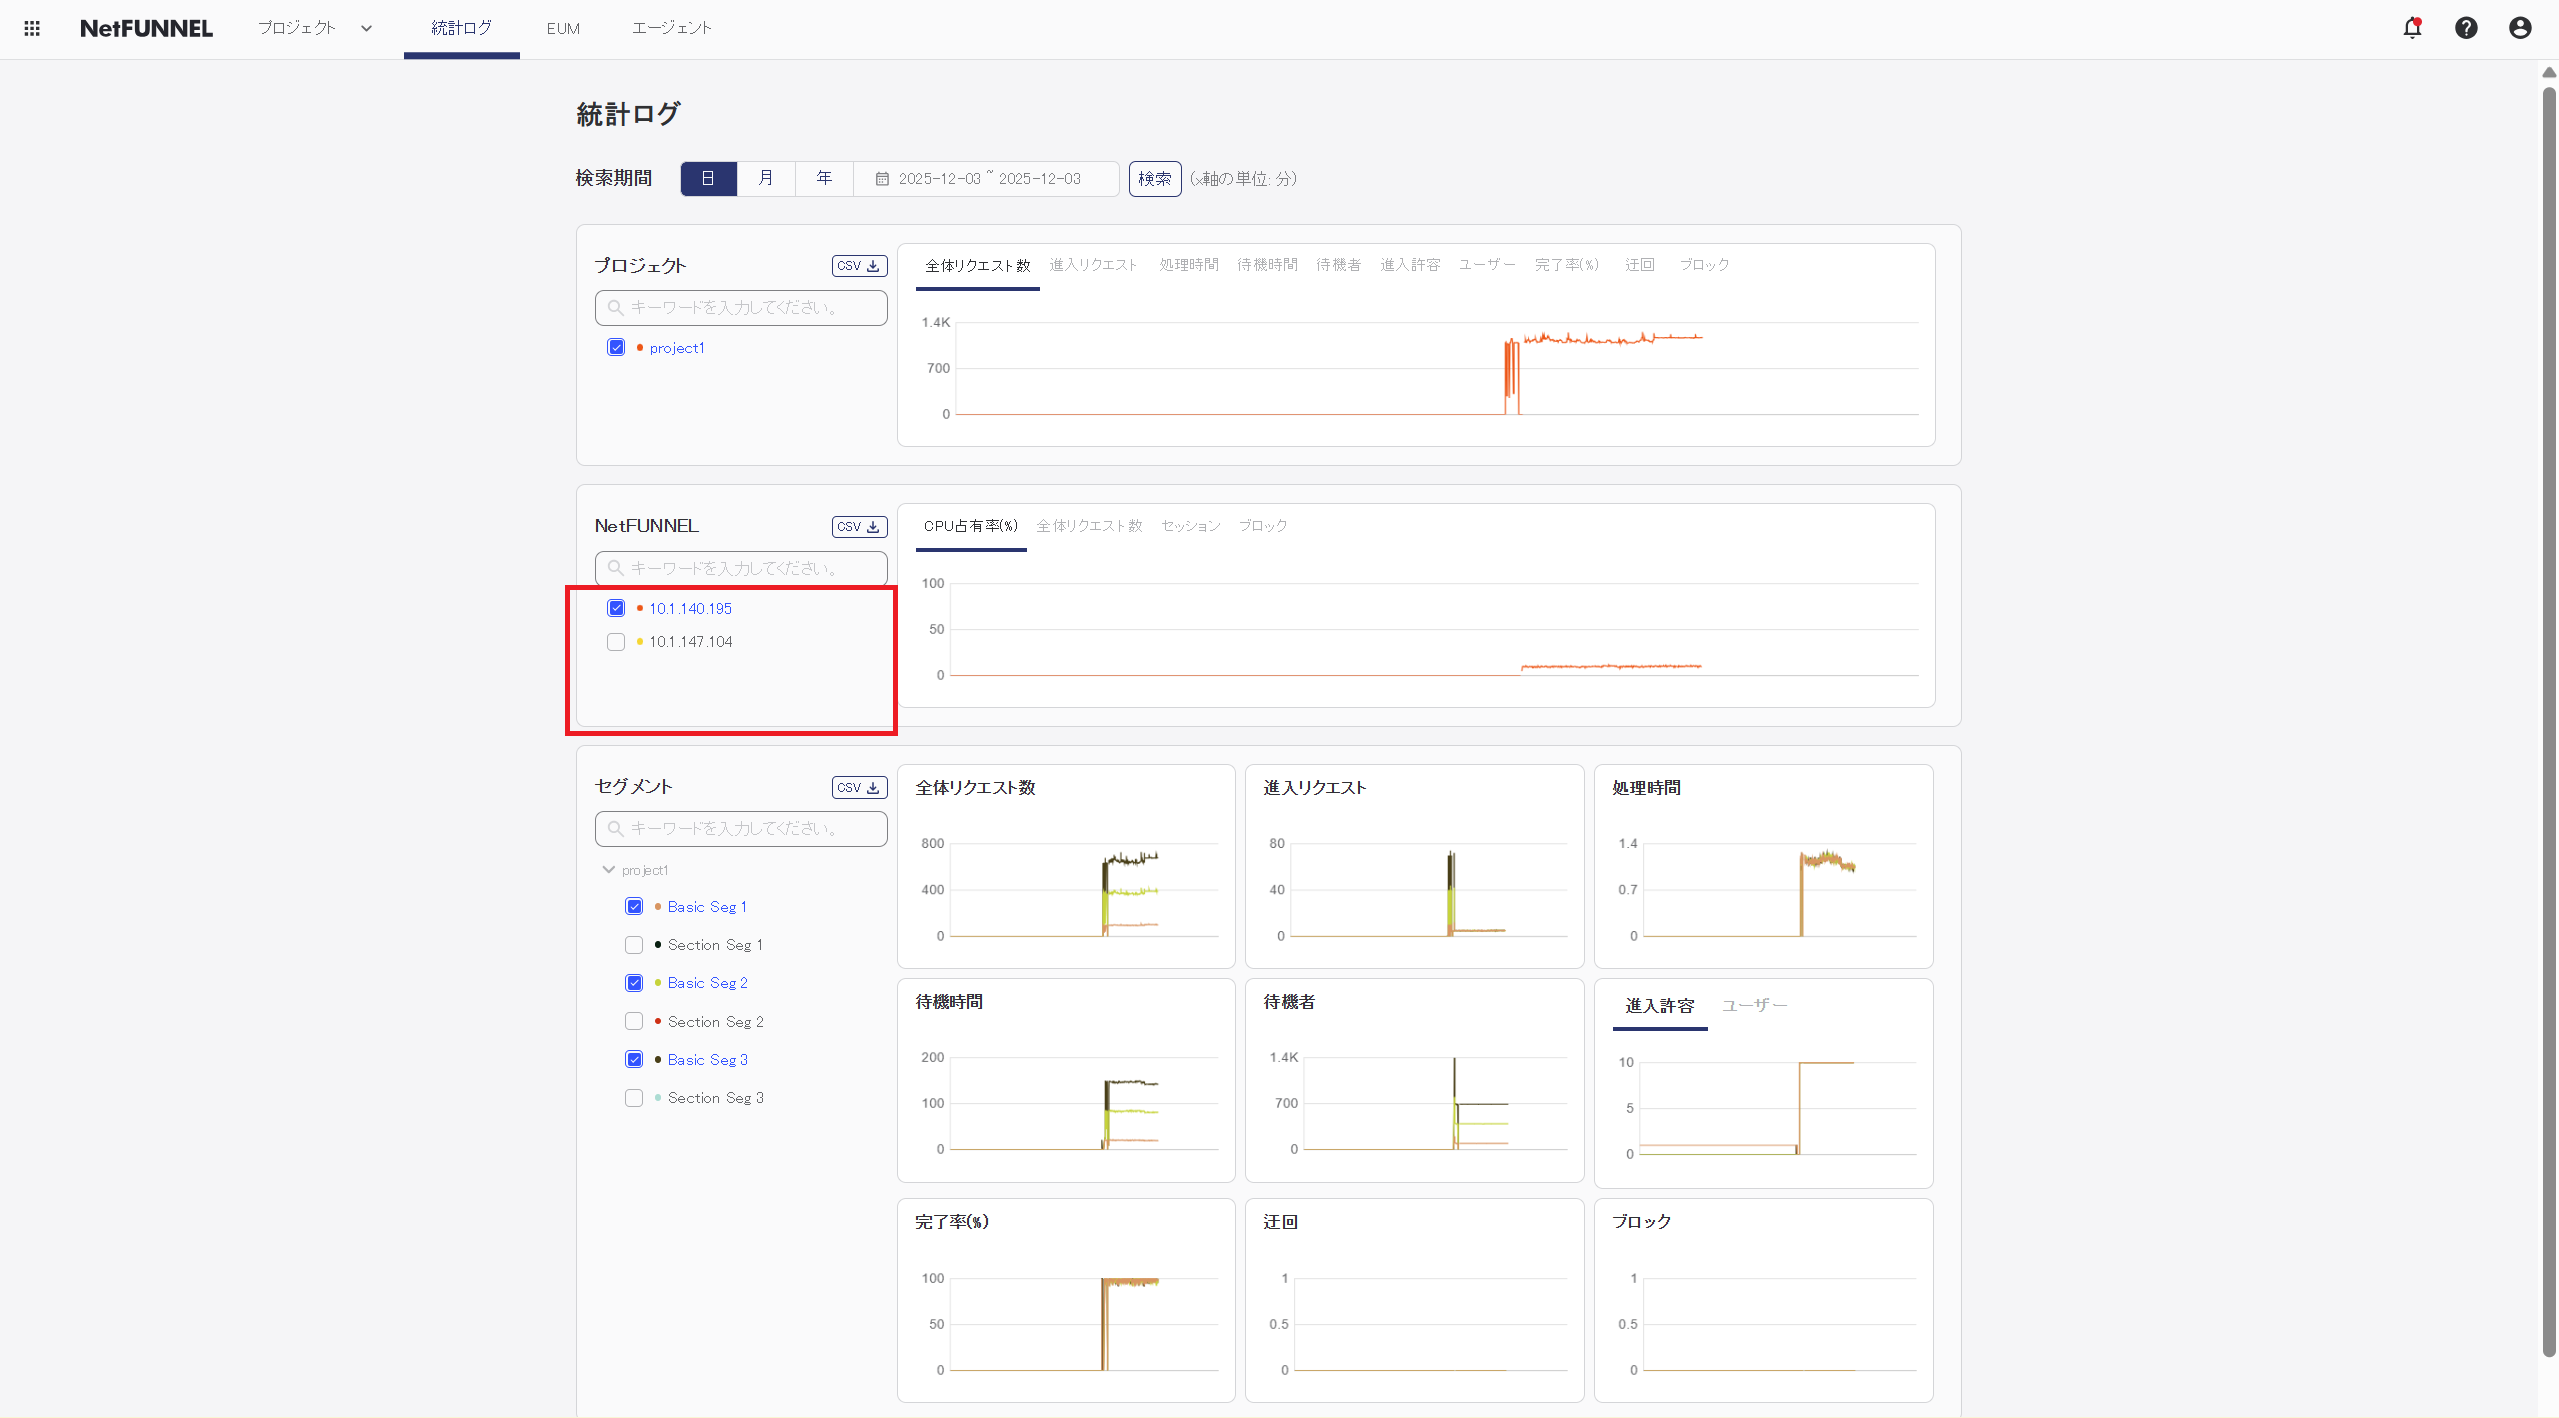Click the NetFUNNEL keyword search field
2559x1418 pixels.
click(x=739, y=567)
